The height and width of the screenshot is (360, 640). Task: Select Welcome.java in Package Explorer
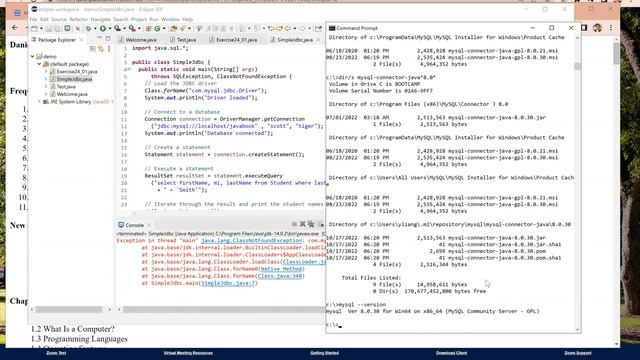click(x=72, y=94)
